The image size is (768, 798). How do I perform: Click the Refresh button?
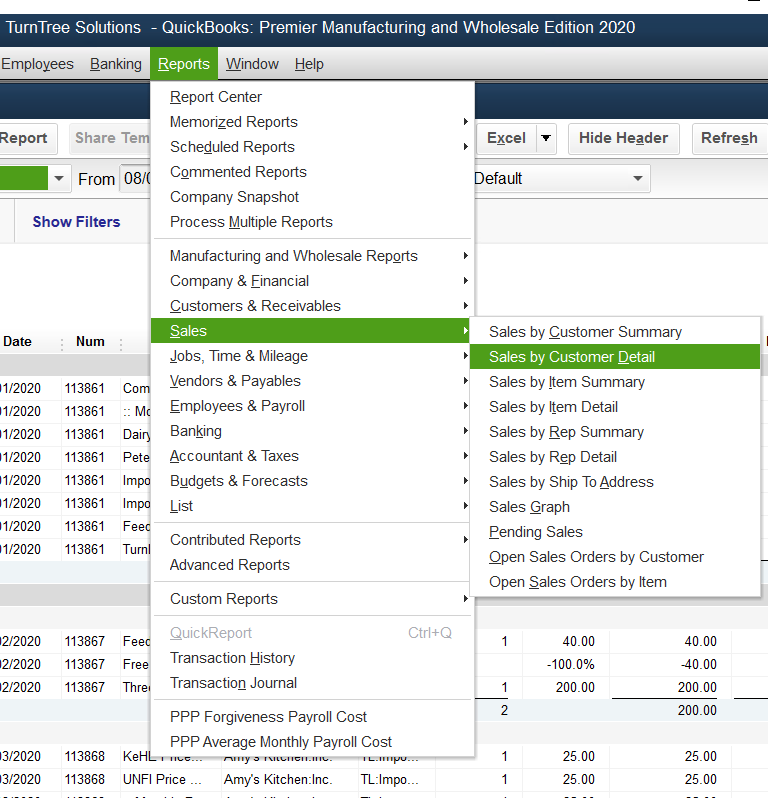pos(728,138)
